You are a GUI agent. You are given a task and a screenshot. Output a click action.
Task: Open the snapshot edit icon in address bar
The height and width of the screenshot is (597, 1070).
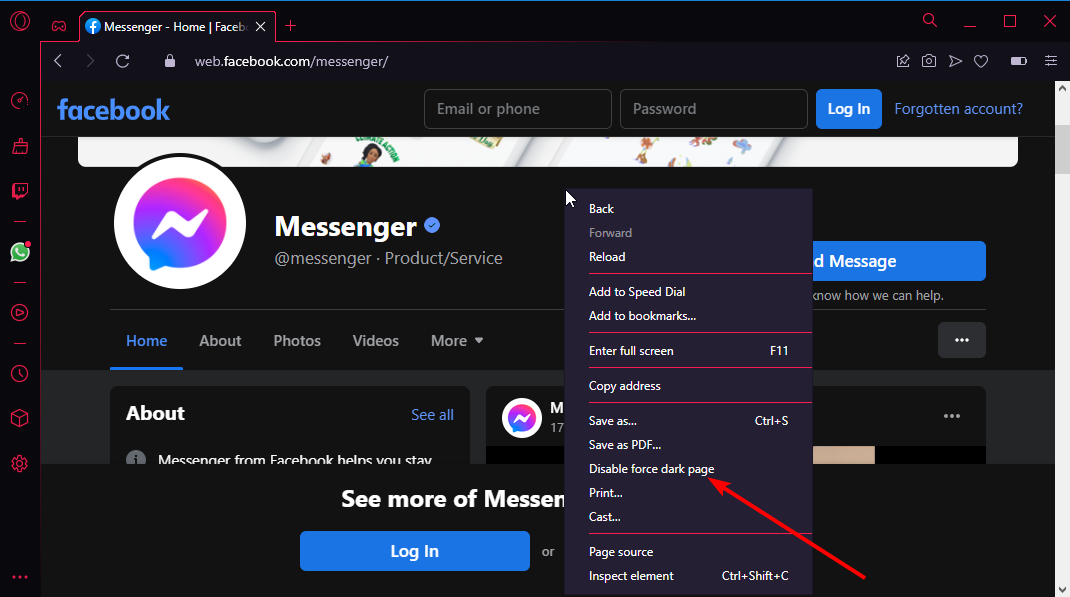coord(903,61)
